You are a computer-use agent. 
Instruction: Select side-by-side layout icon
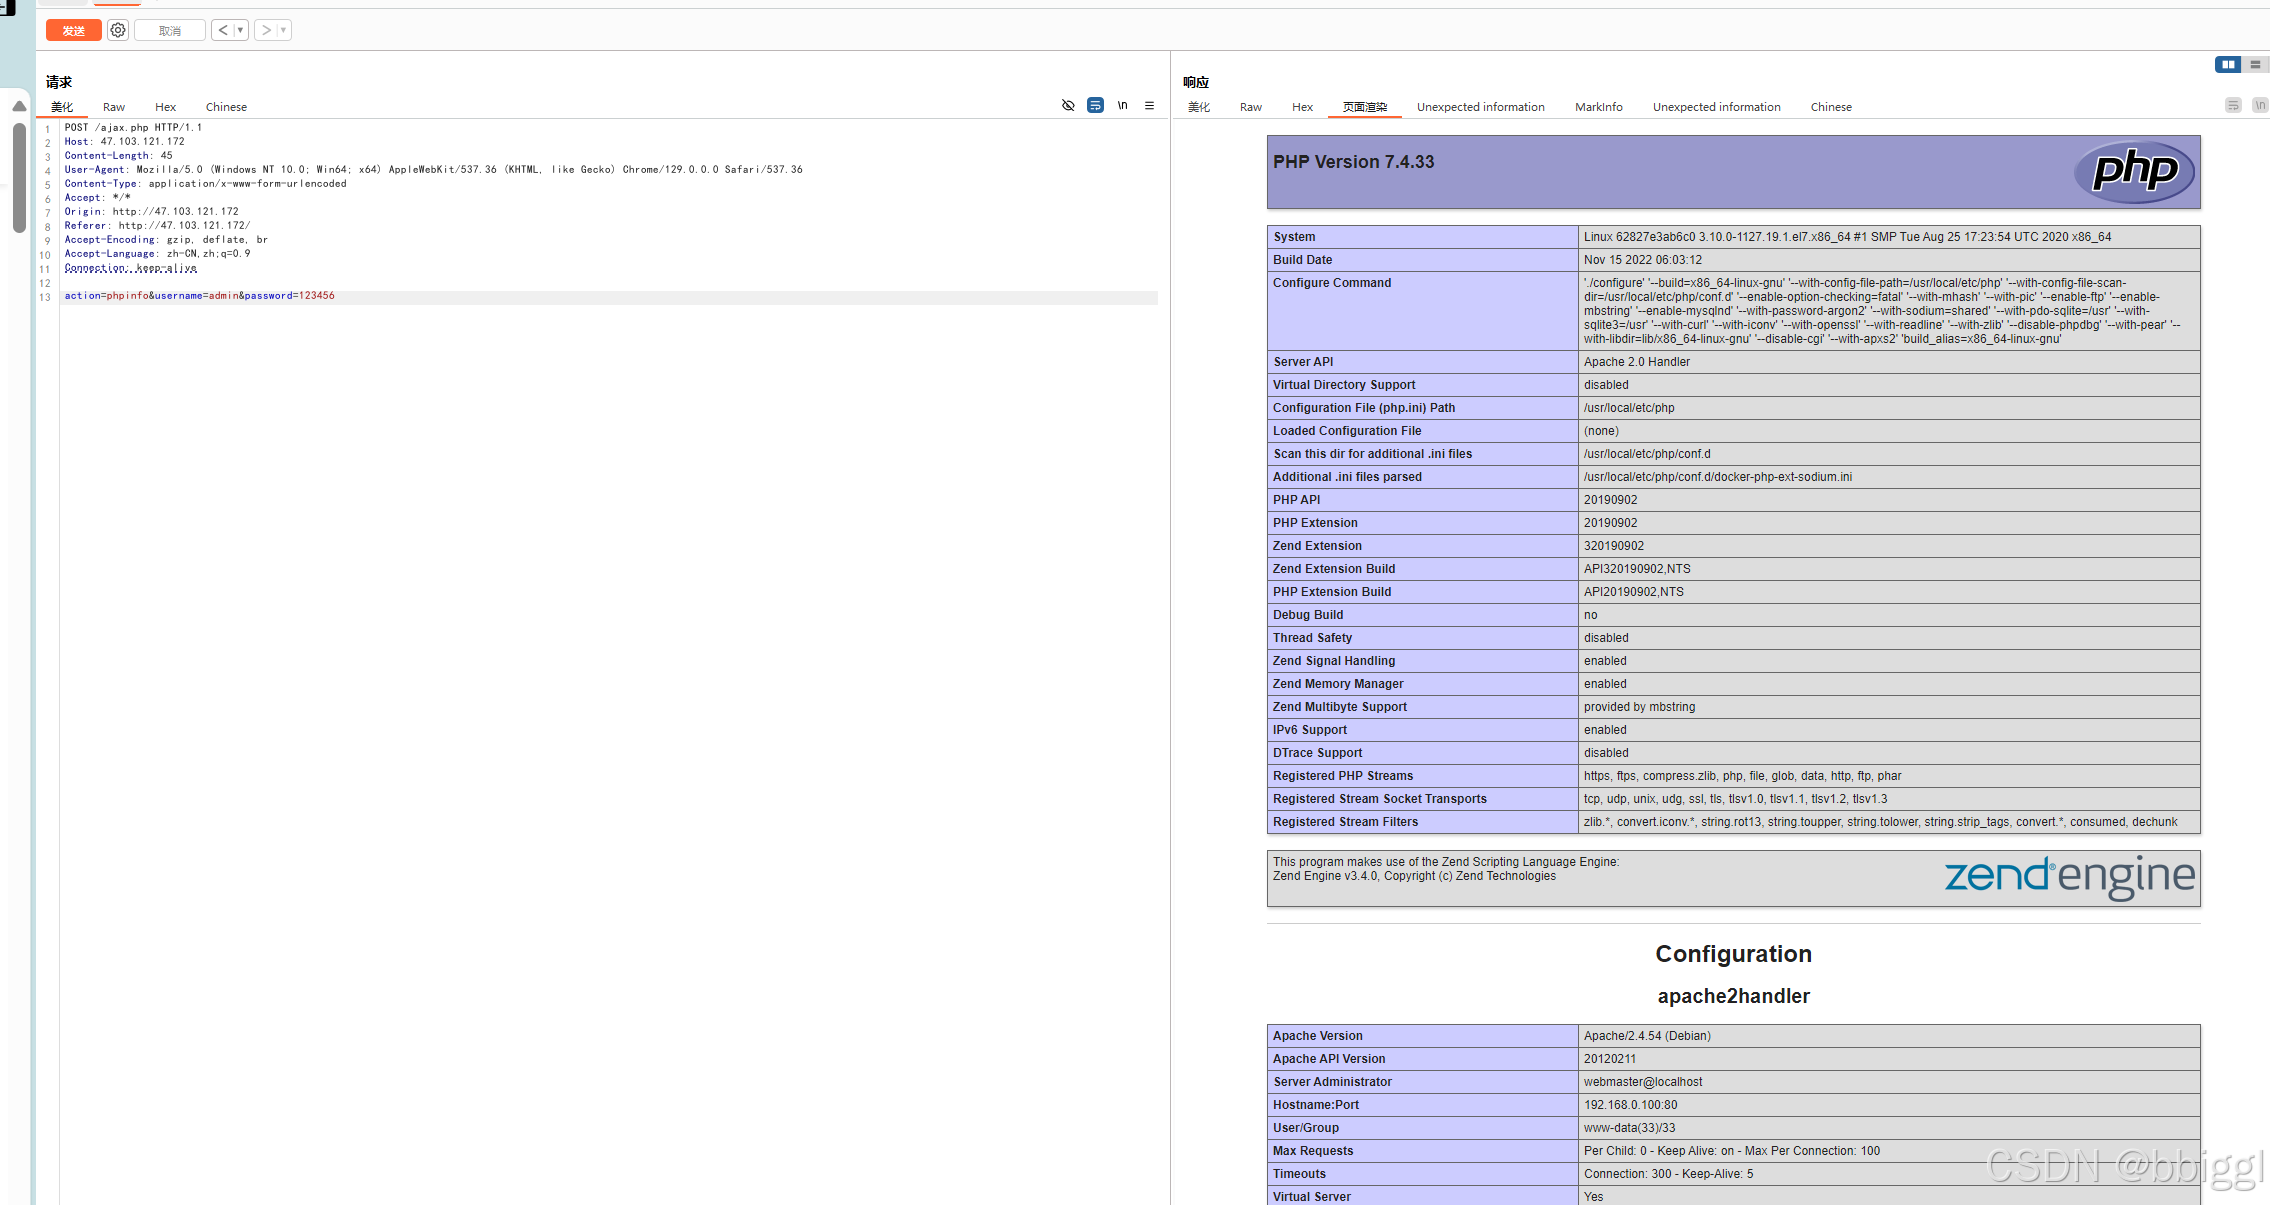pos(2228,64)
